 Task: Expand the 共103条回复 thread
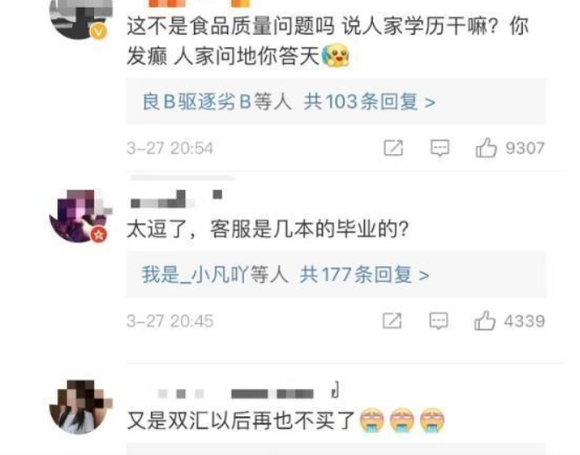(x=369, y=102)
